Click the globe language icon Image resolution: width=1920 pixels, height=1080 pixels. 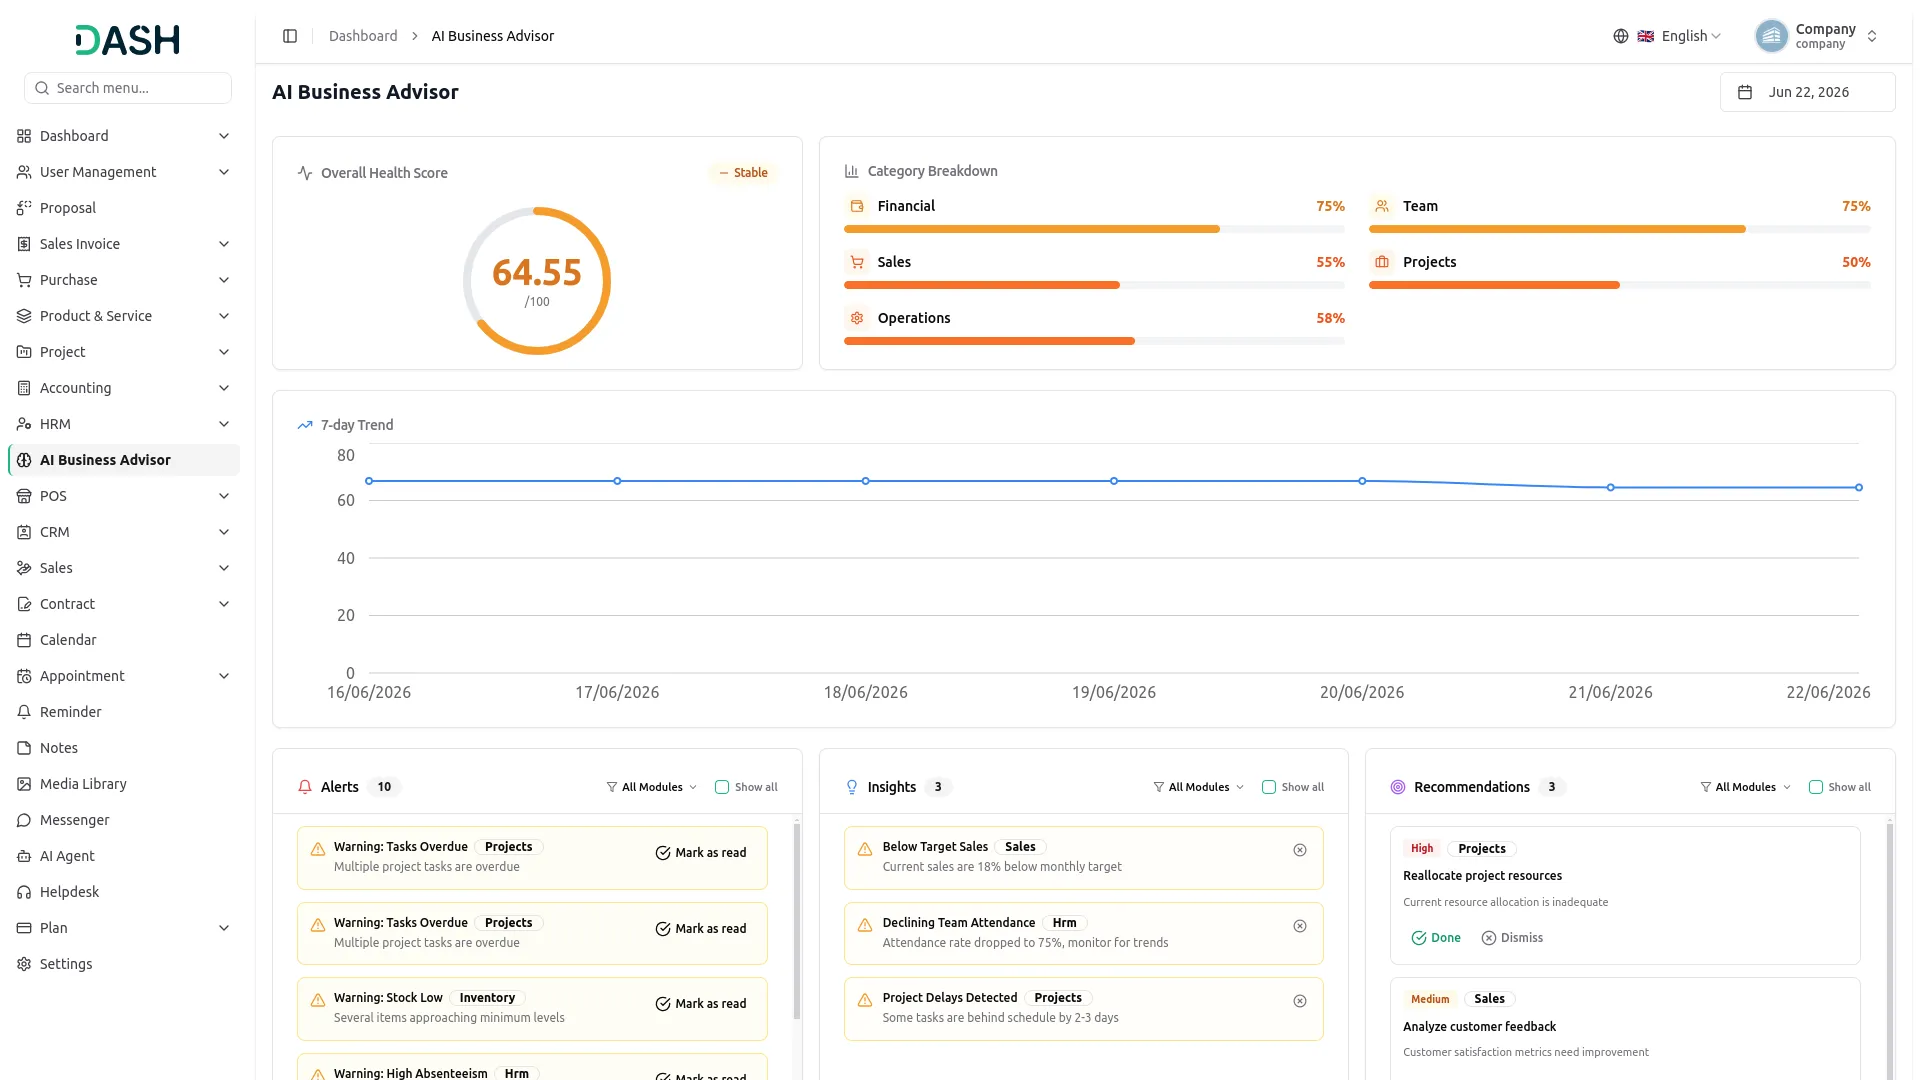coord(1620,36)
